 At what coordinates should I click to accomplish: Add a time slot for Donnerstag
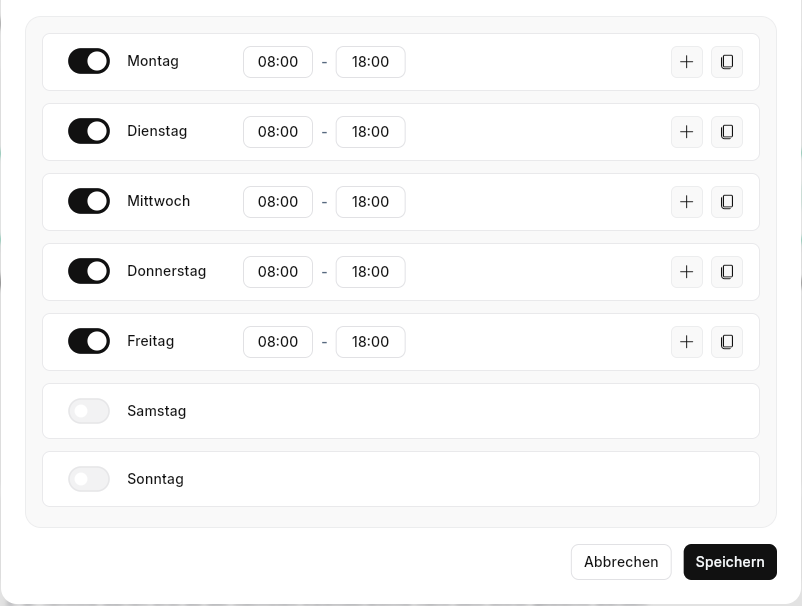click(x=687, y=272)
